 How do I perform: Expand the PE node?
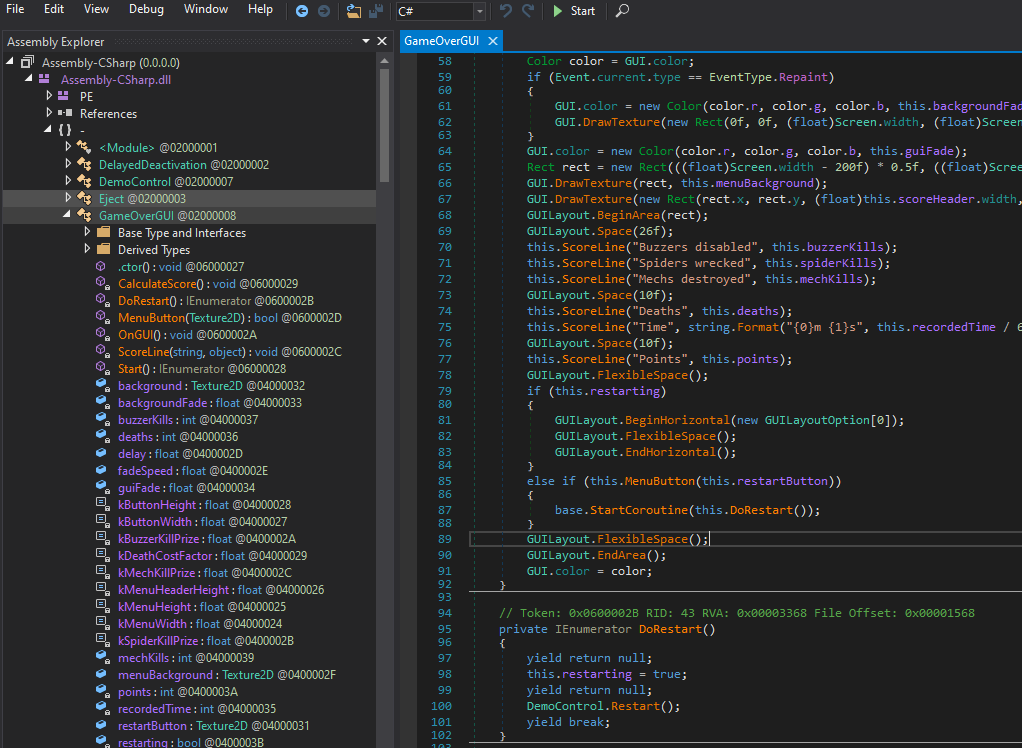click(x=49, y=96)
